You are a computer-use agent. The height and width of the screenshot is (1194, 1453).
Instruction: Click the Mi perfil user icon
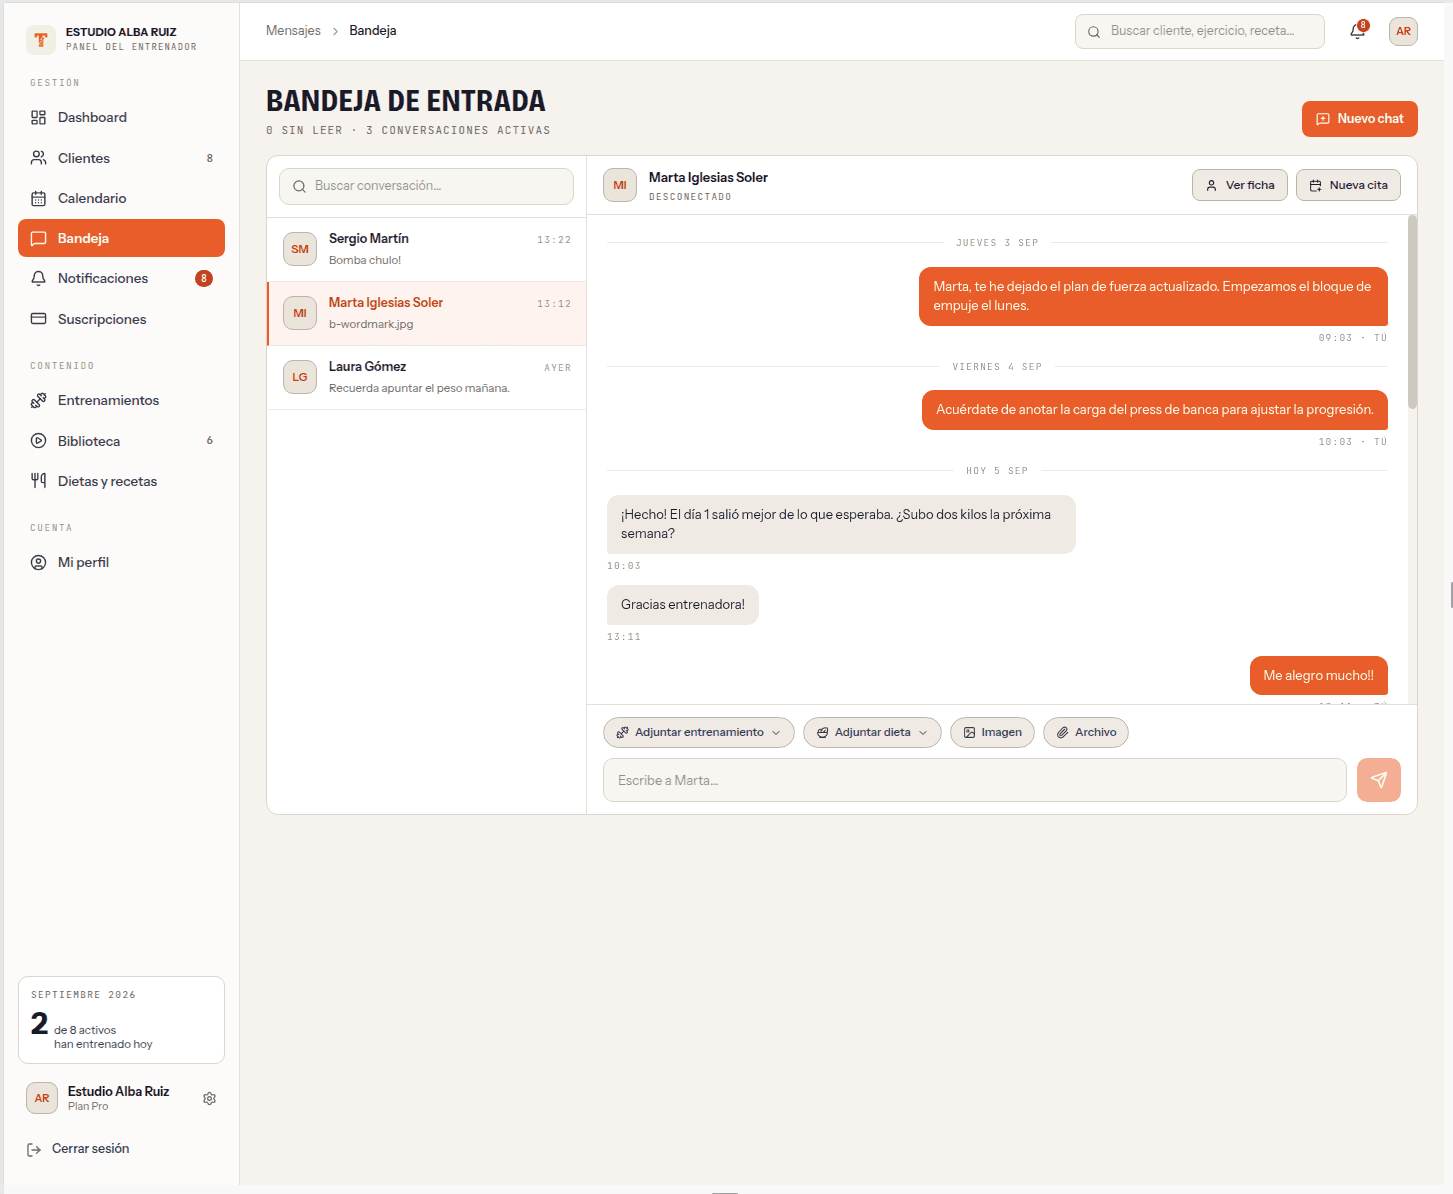(x=39, y=562)
